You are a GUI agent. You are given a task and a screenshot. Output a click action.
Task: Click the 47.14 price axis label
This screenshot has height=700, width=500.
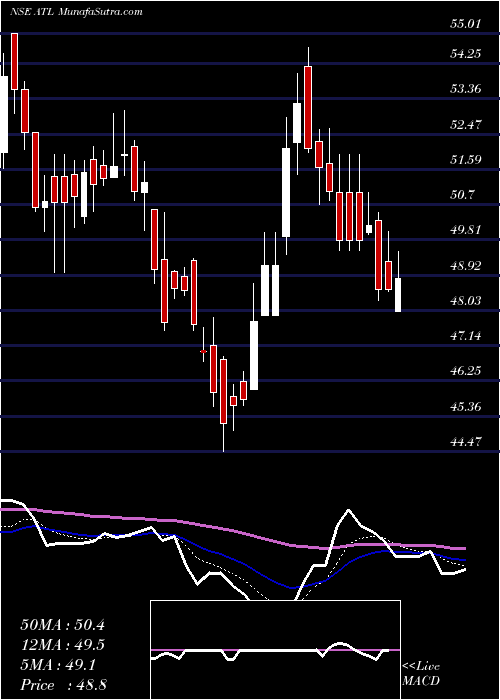[x=466, y=336]
